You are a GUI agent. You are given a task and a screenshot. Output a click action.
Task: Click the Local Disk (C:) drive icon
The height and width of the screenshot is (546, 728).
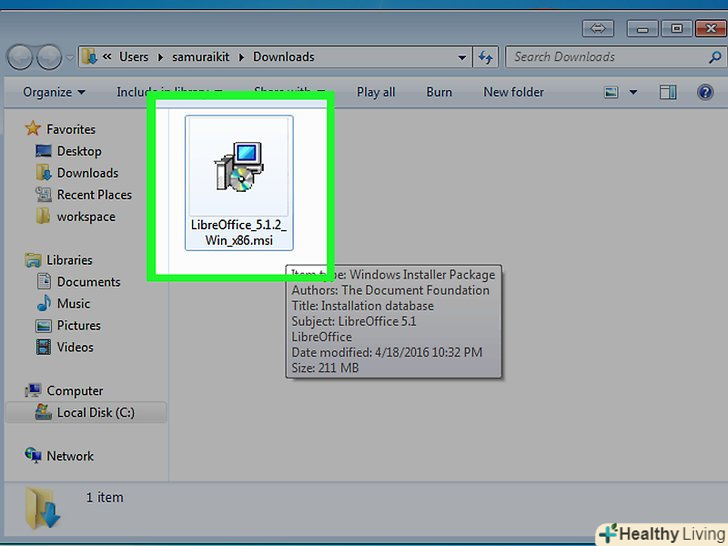43,412
